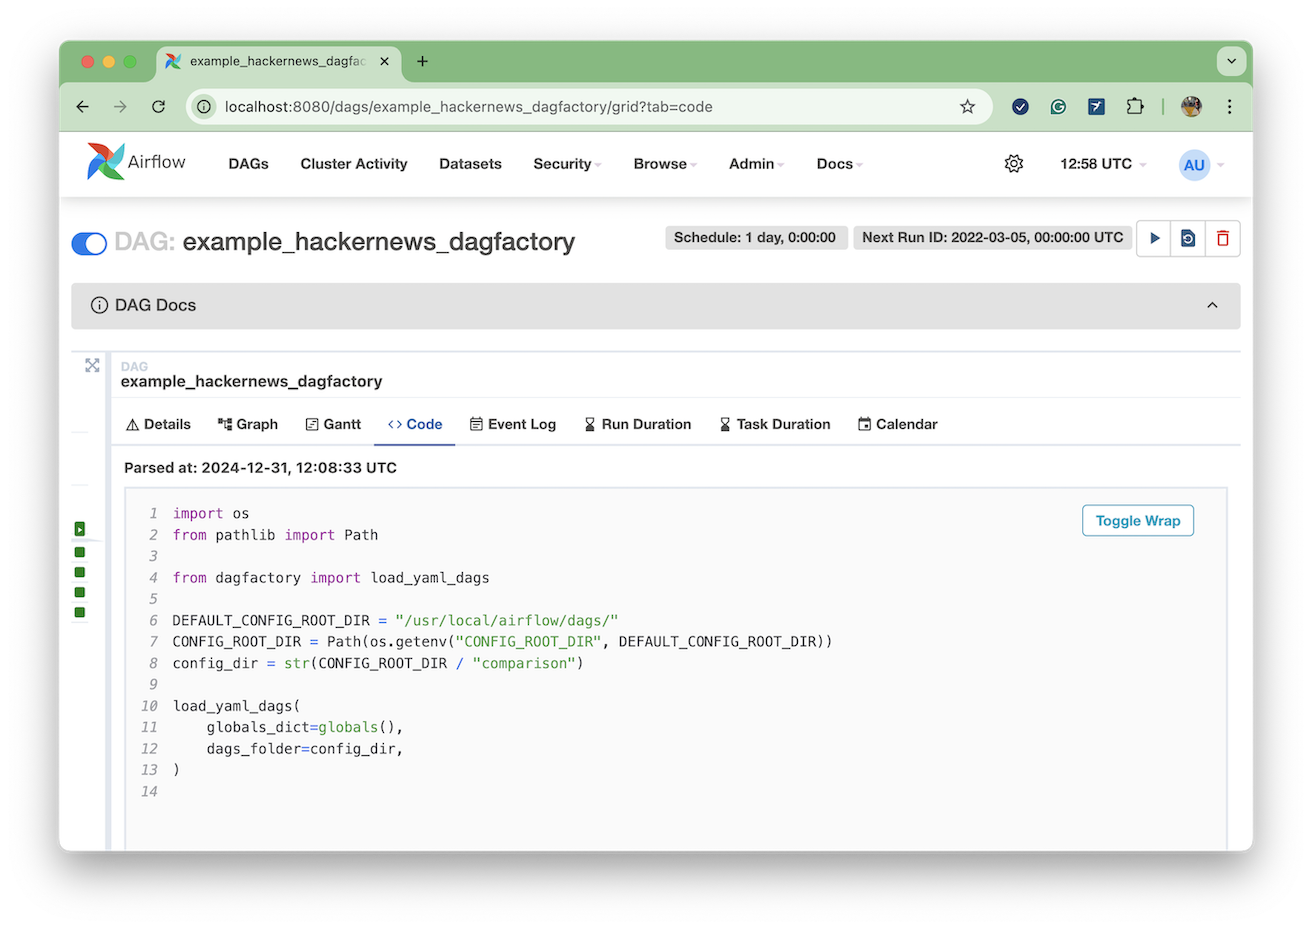Viewport: 1312px width, 929px height.
Task: Switch to the Graph tab
Action: 248,424
